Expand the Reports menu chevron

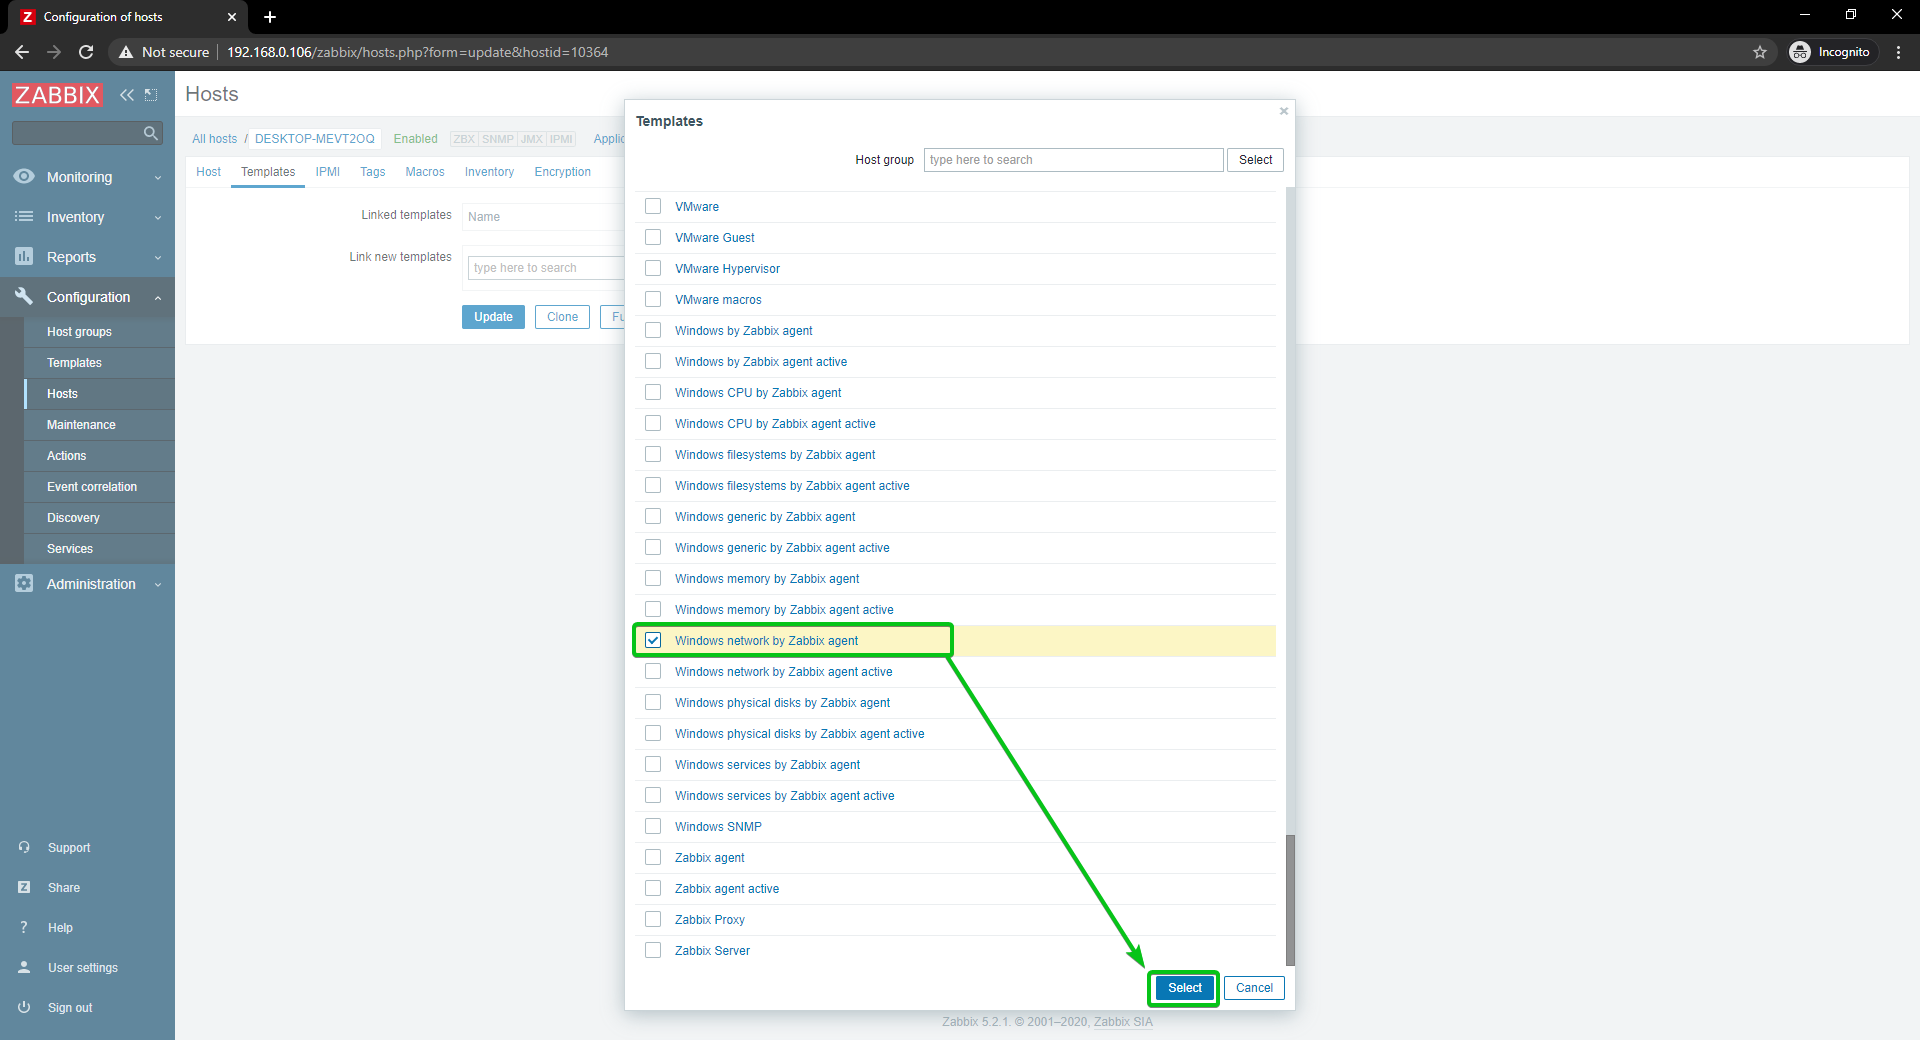pyautogui.click(x=158, y=258)
